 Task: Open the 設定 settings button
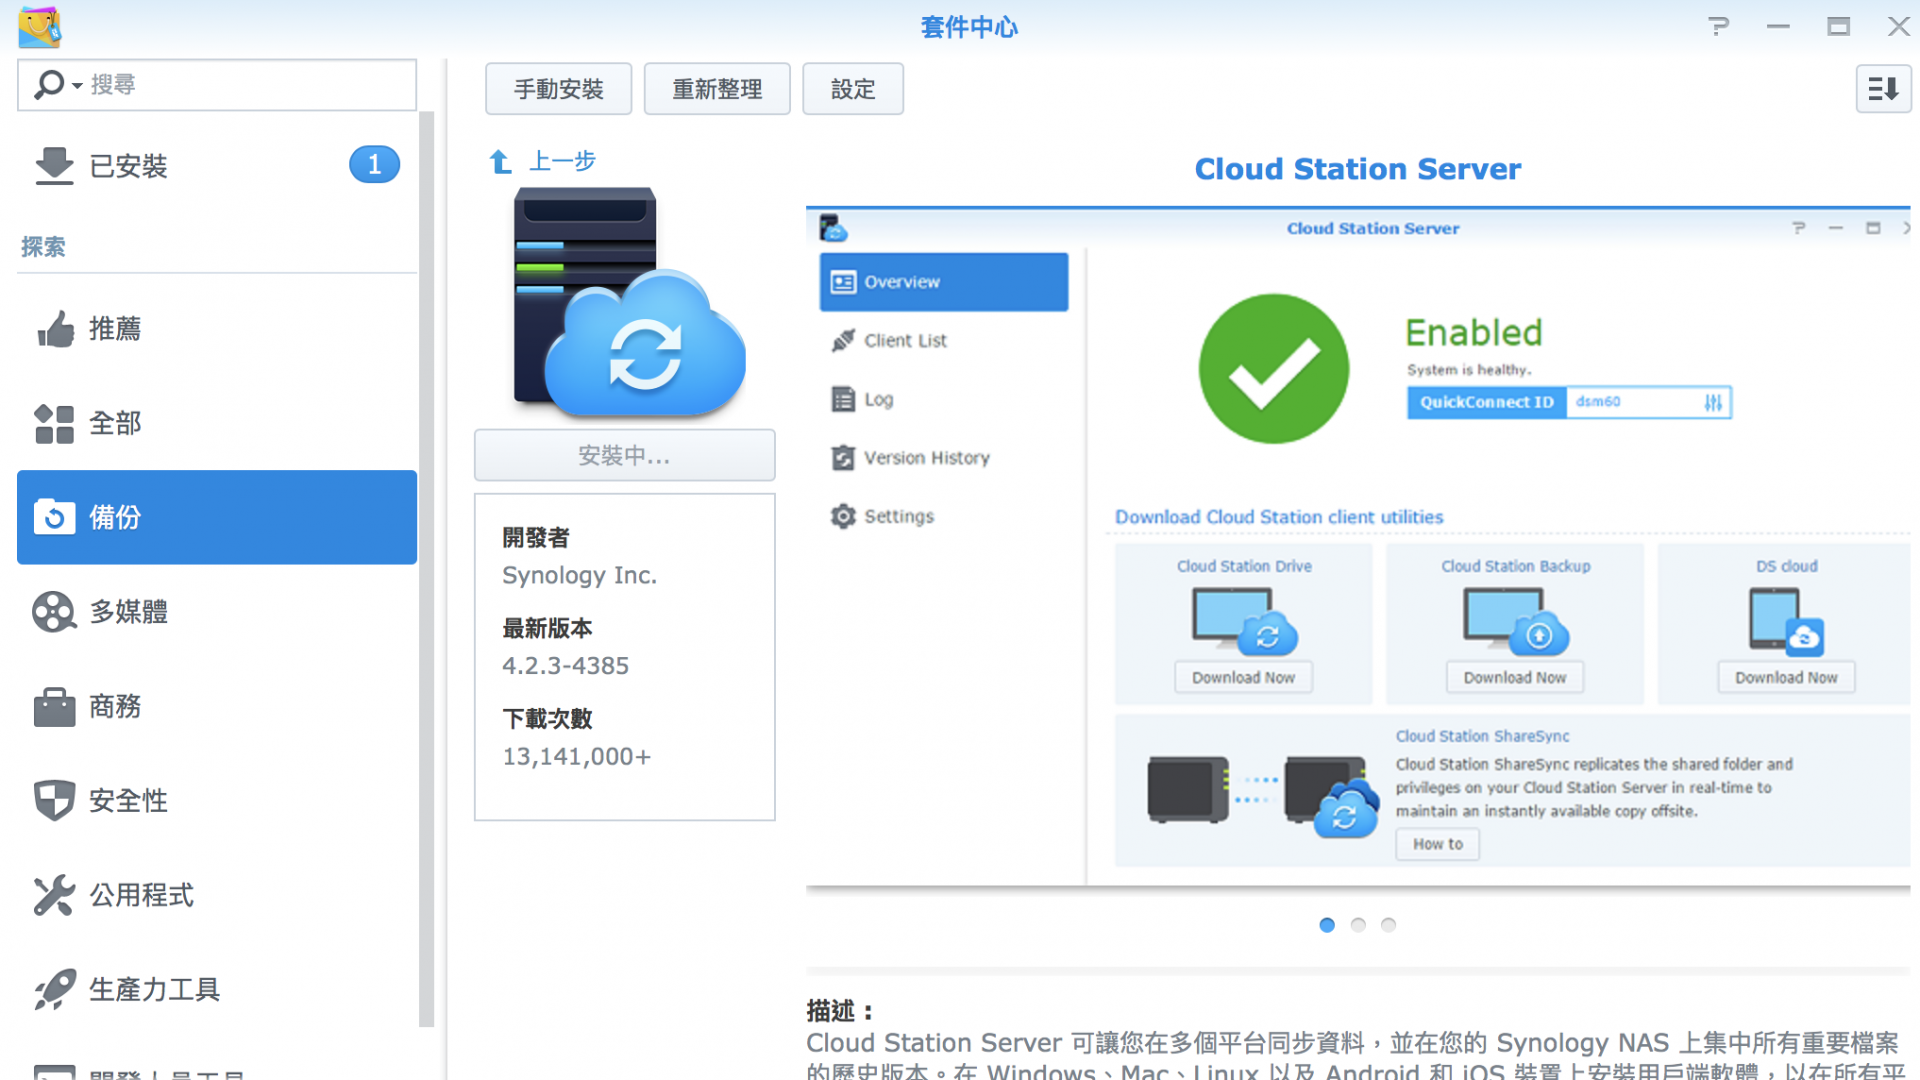tap(852, 89)
